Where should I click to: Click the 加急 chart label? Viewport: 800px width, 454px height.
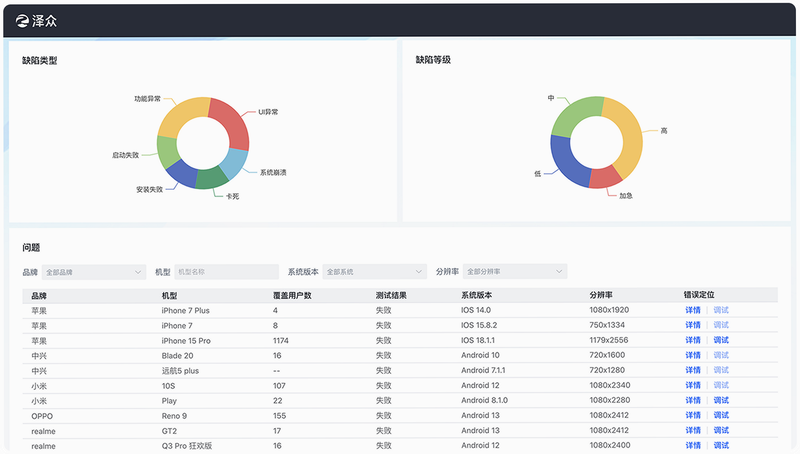tap(626, 195)
